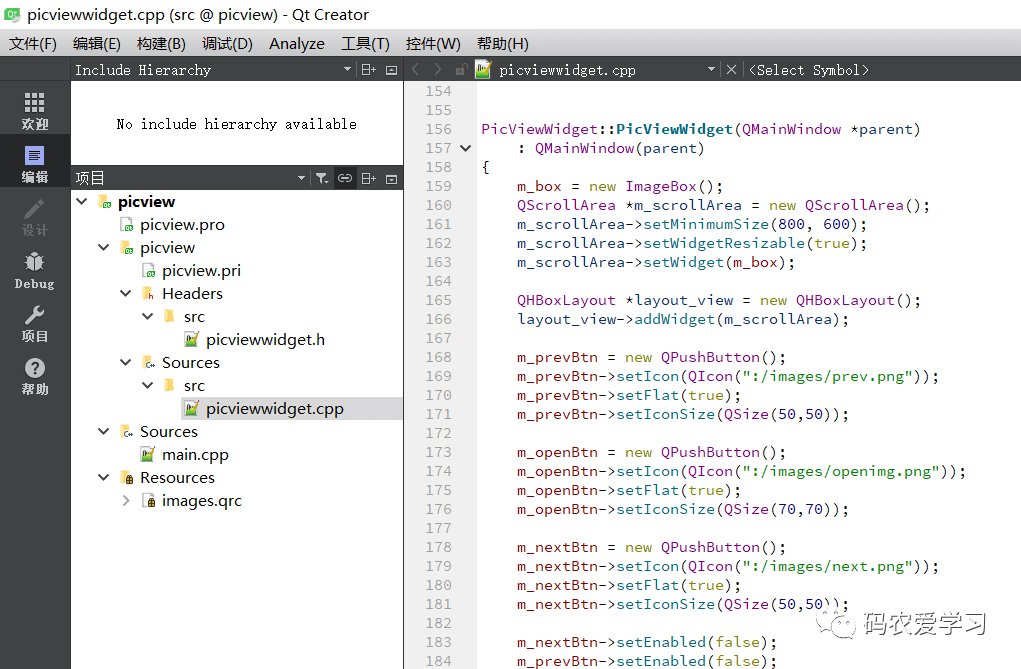
Task: Click the QHBoxLayout *layout_view declaration line
Action: (719, 300)
